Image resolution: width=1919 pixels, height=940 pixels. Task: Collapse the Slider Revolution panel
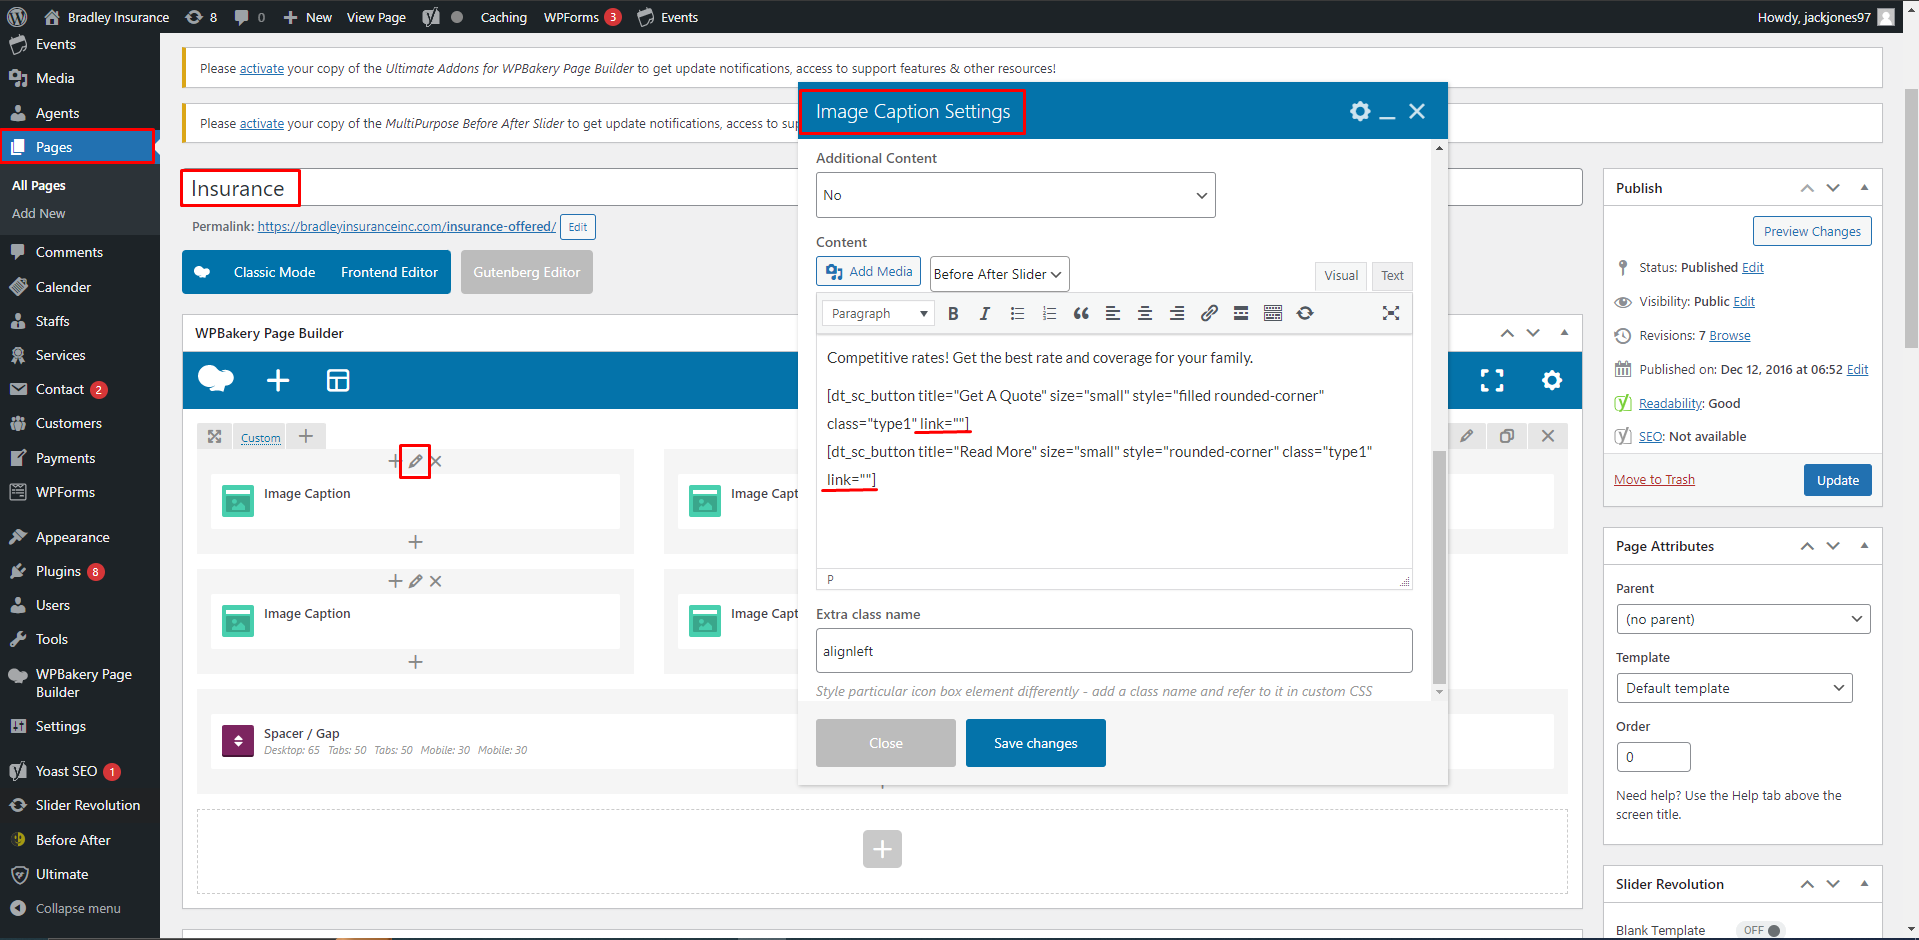tap(1864, 884)
